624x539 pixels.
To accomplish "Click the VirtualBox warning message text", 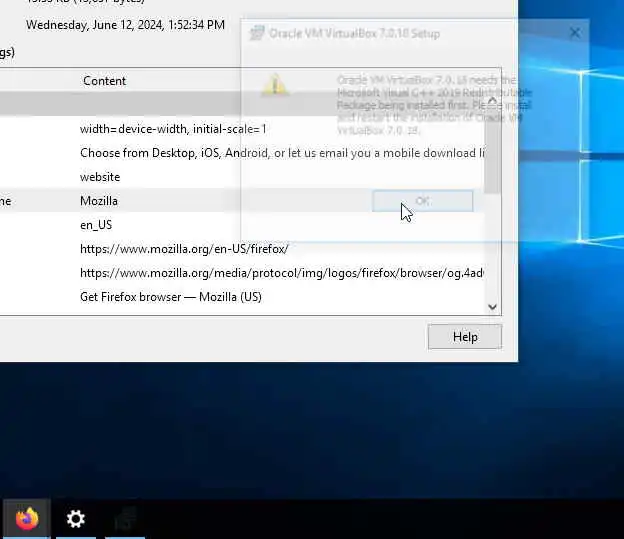I will point(434,105).
